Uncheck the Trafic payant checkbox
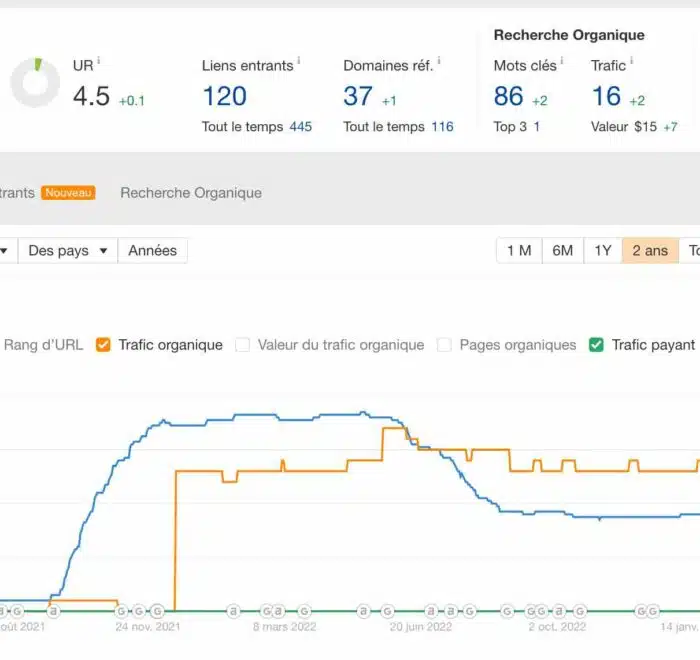 click(596, 345)
